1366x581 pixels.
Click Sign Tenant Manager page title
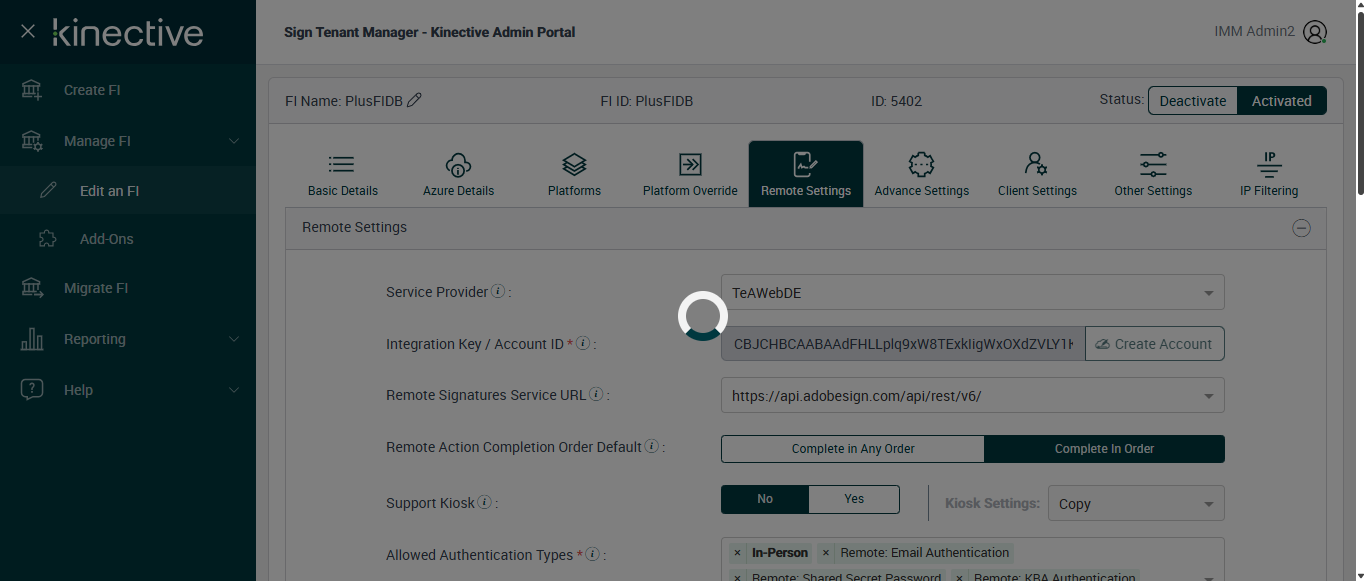point(430,32)
